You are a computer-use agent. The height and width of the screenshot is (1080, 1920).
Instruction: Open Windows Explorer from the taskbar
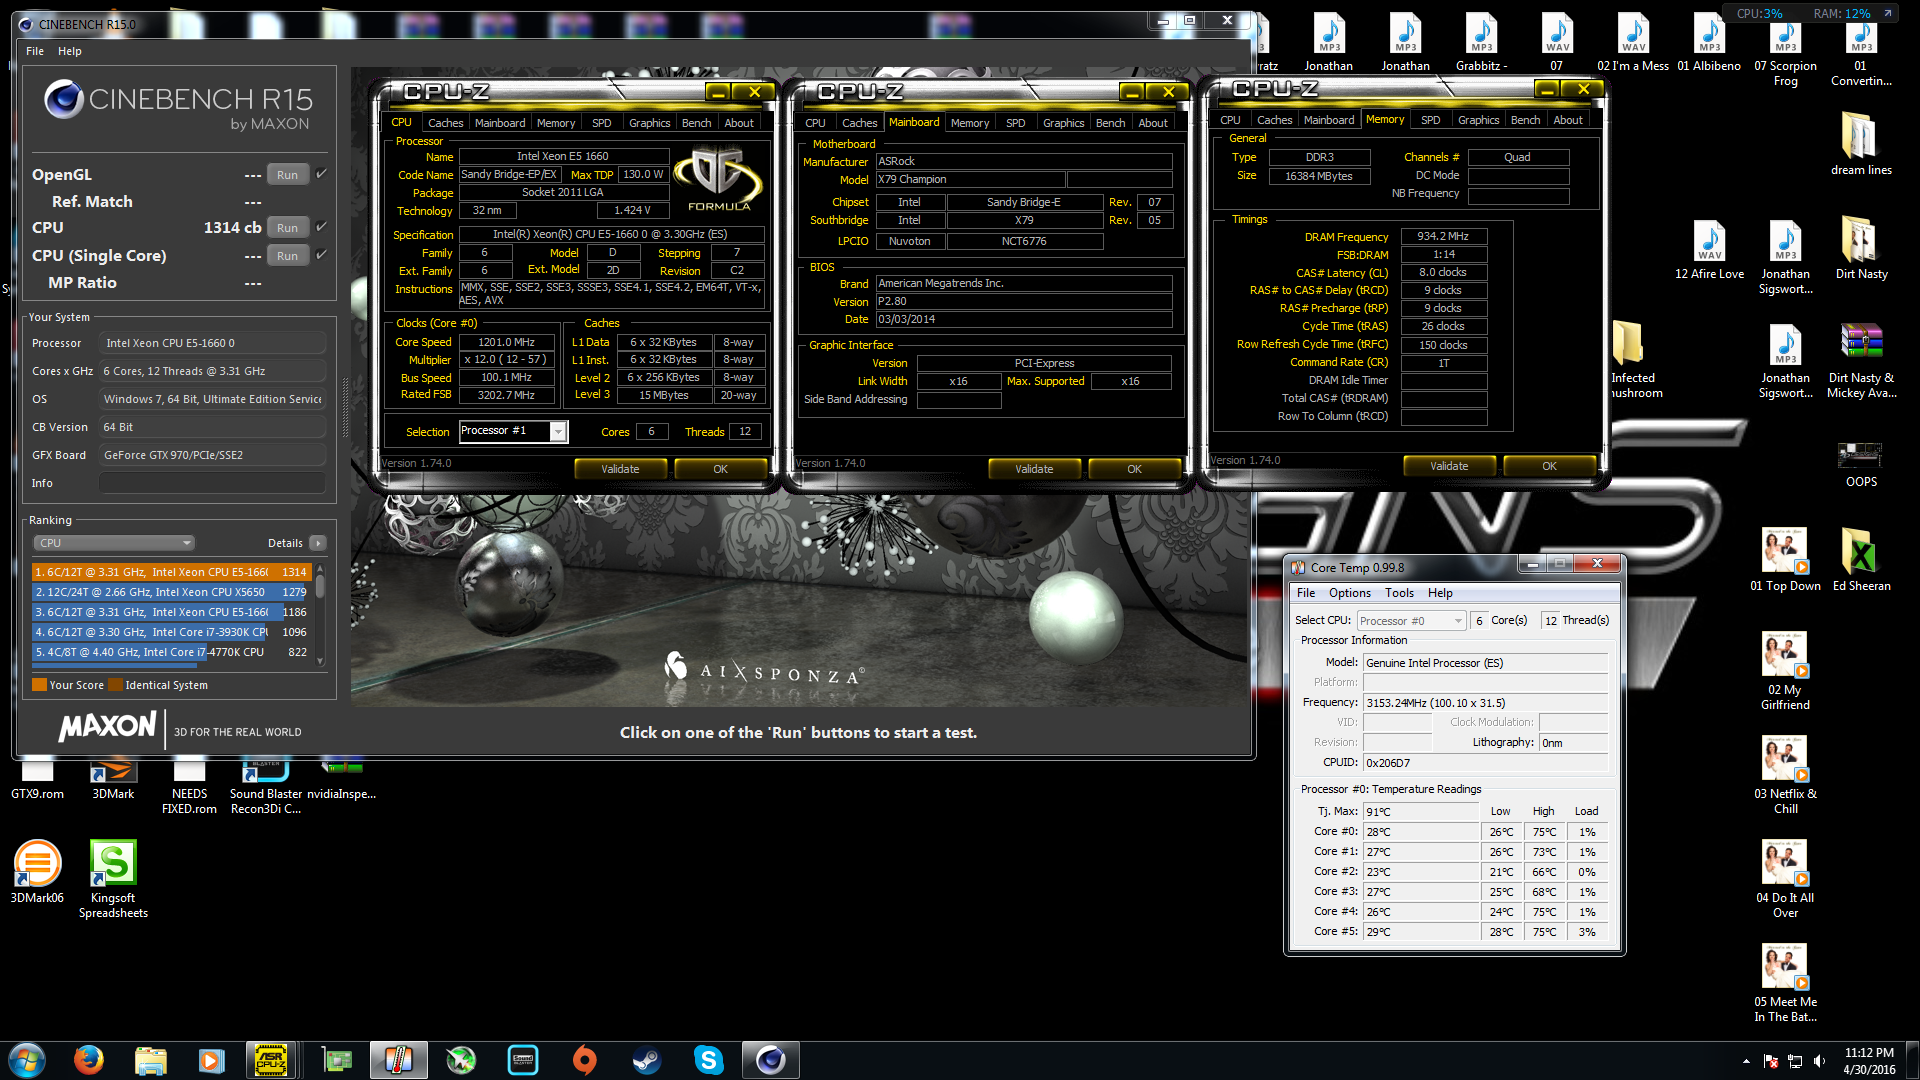click(150, 1060)
